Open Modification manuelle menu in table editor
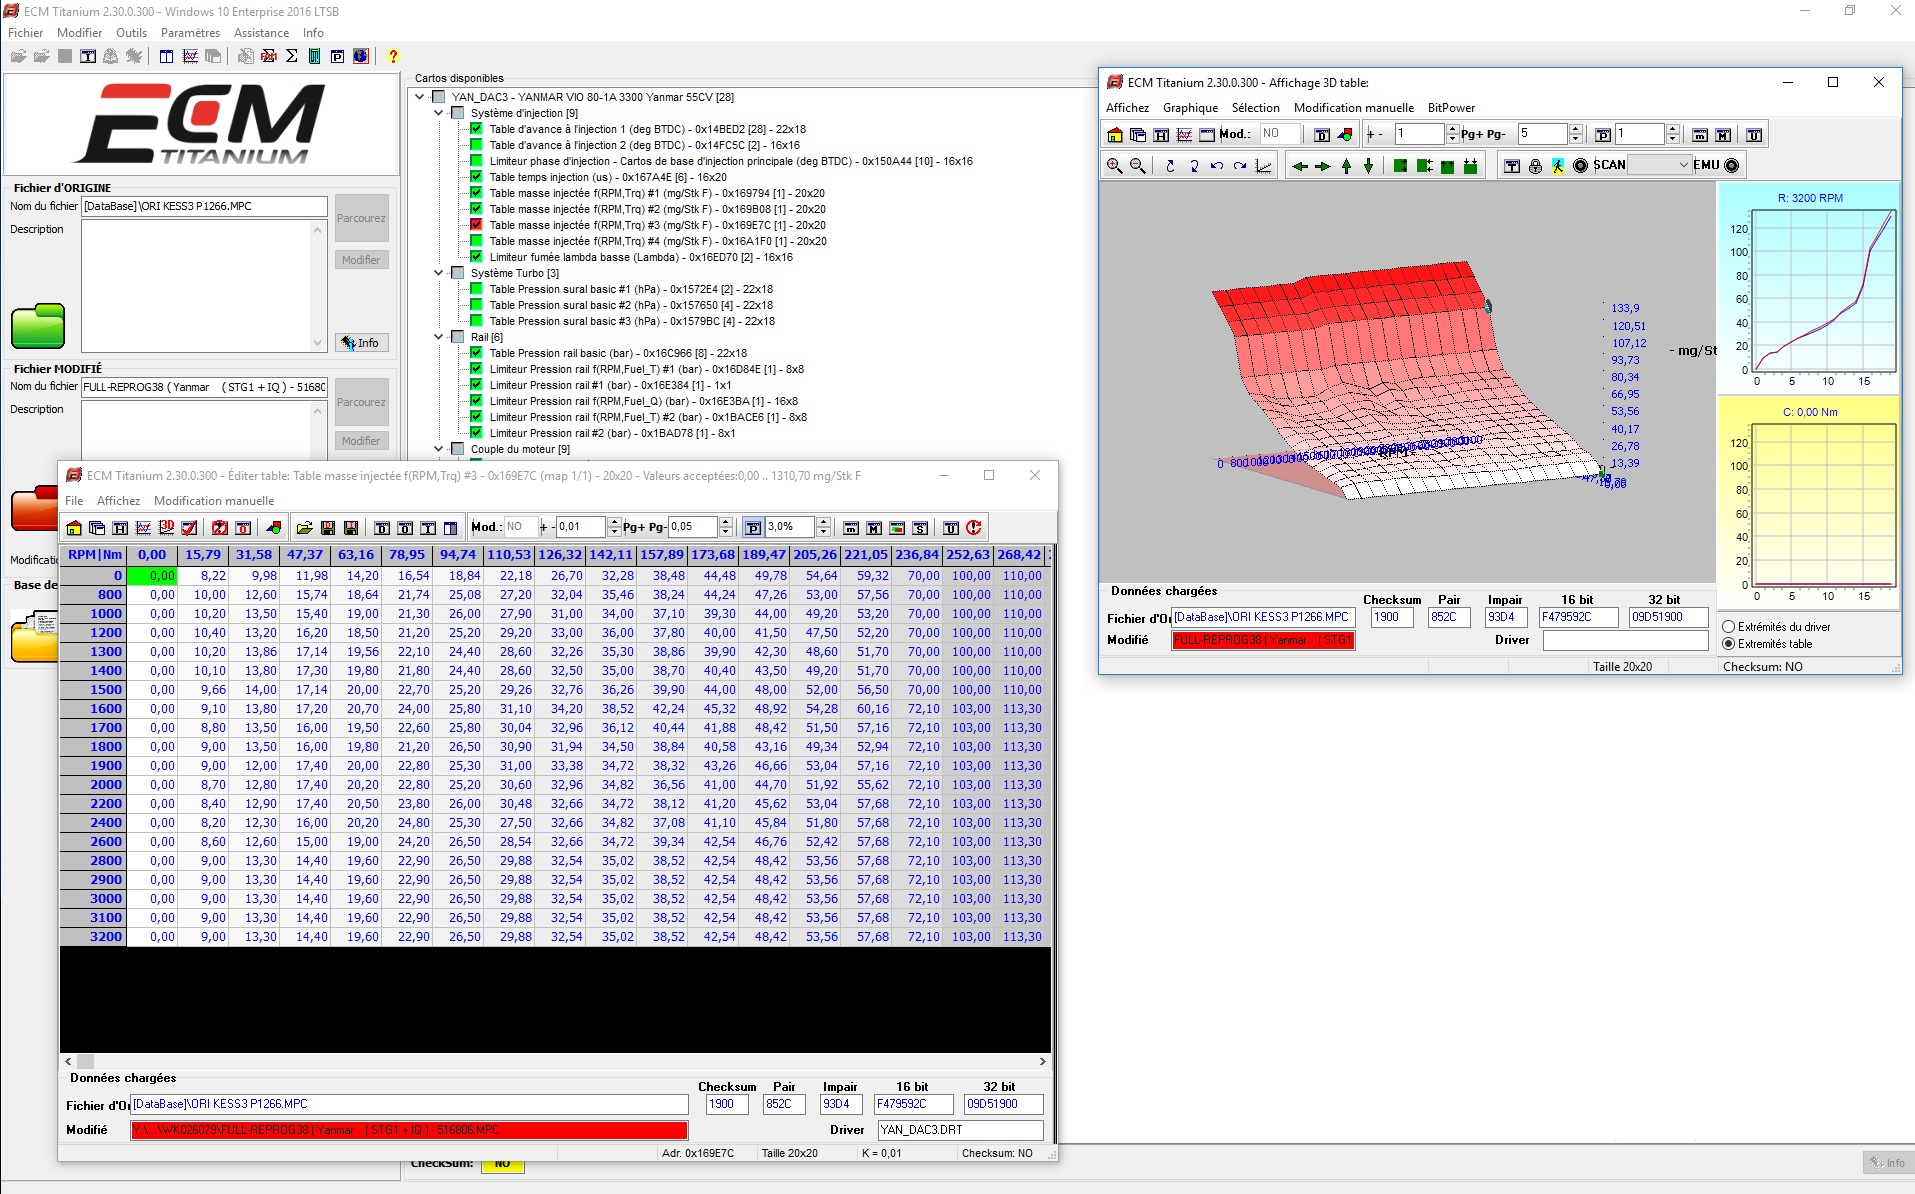The image size is (1915, 1194). click(214, 501)
